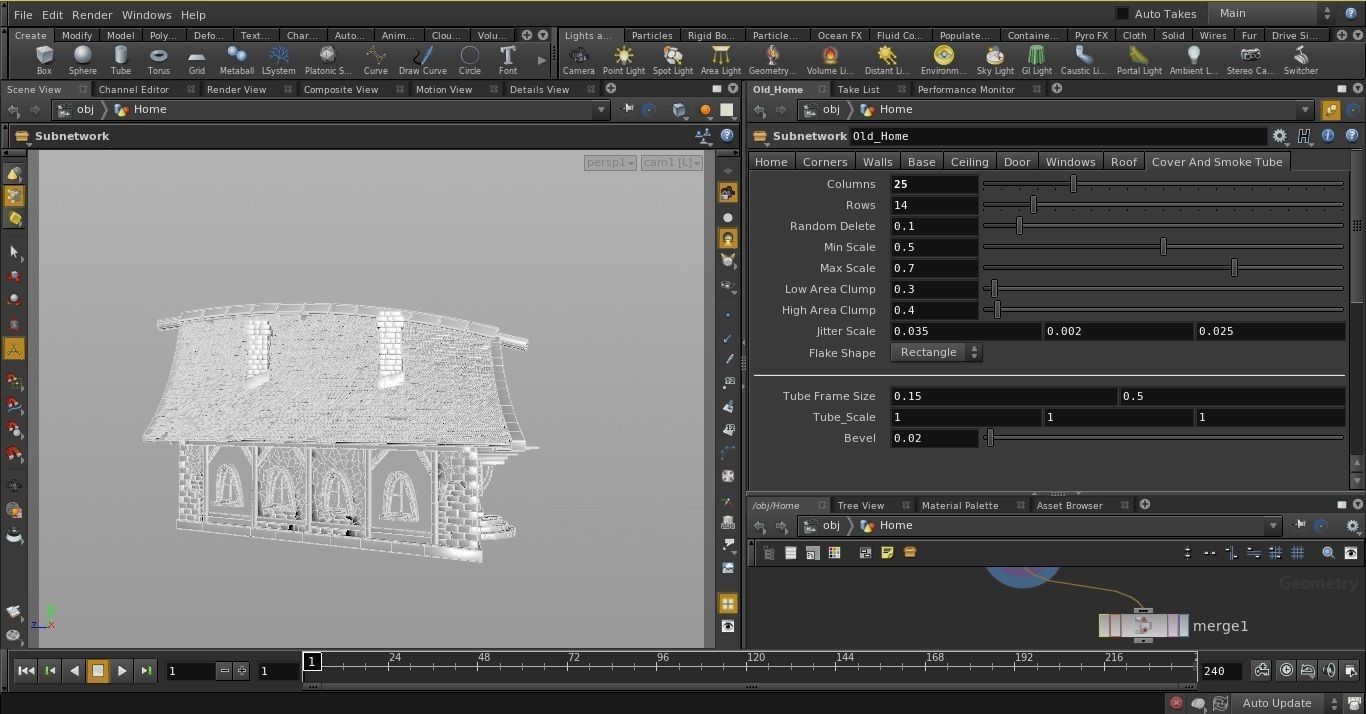1366x714 pixels.
Task: Open the Auto Update mode menu
Action: pos(1286,703)
